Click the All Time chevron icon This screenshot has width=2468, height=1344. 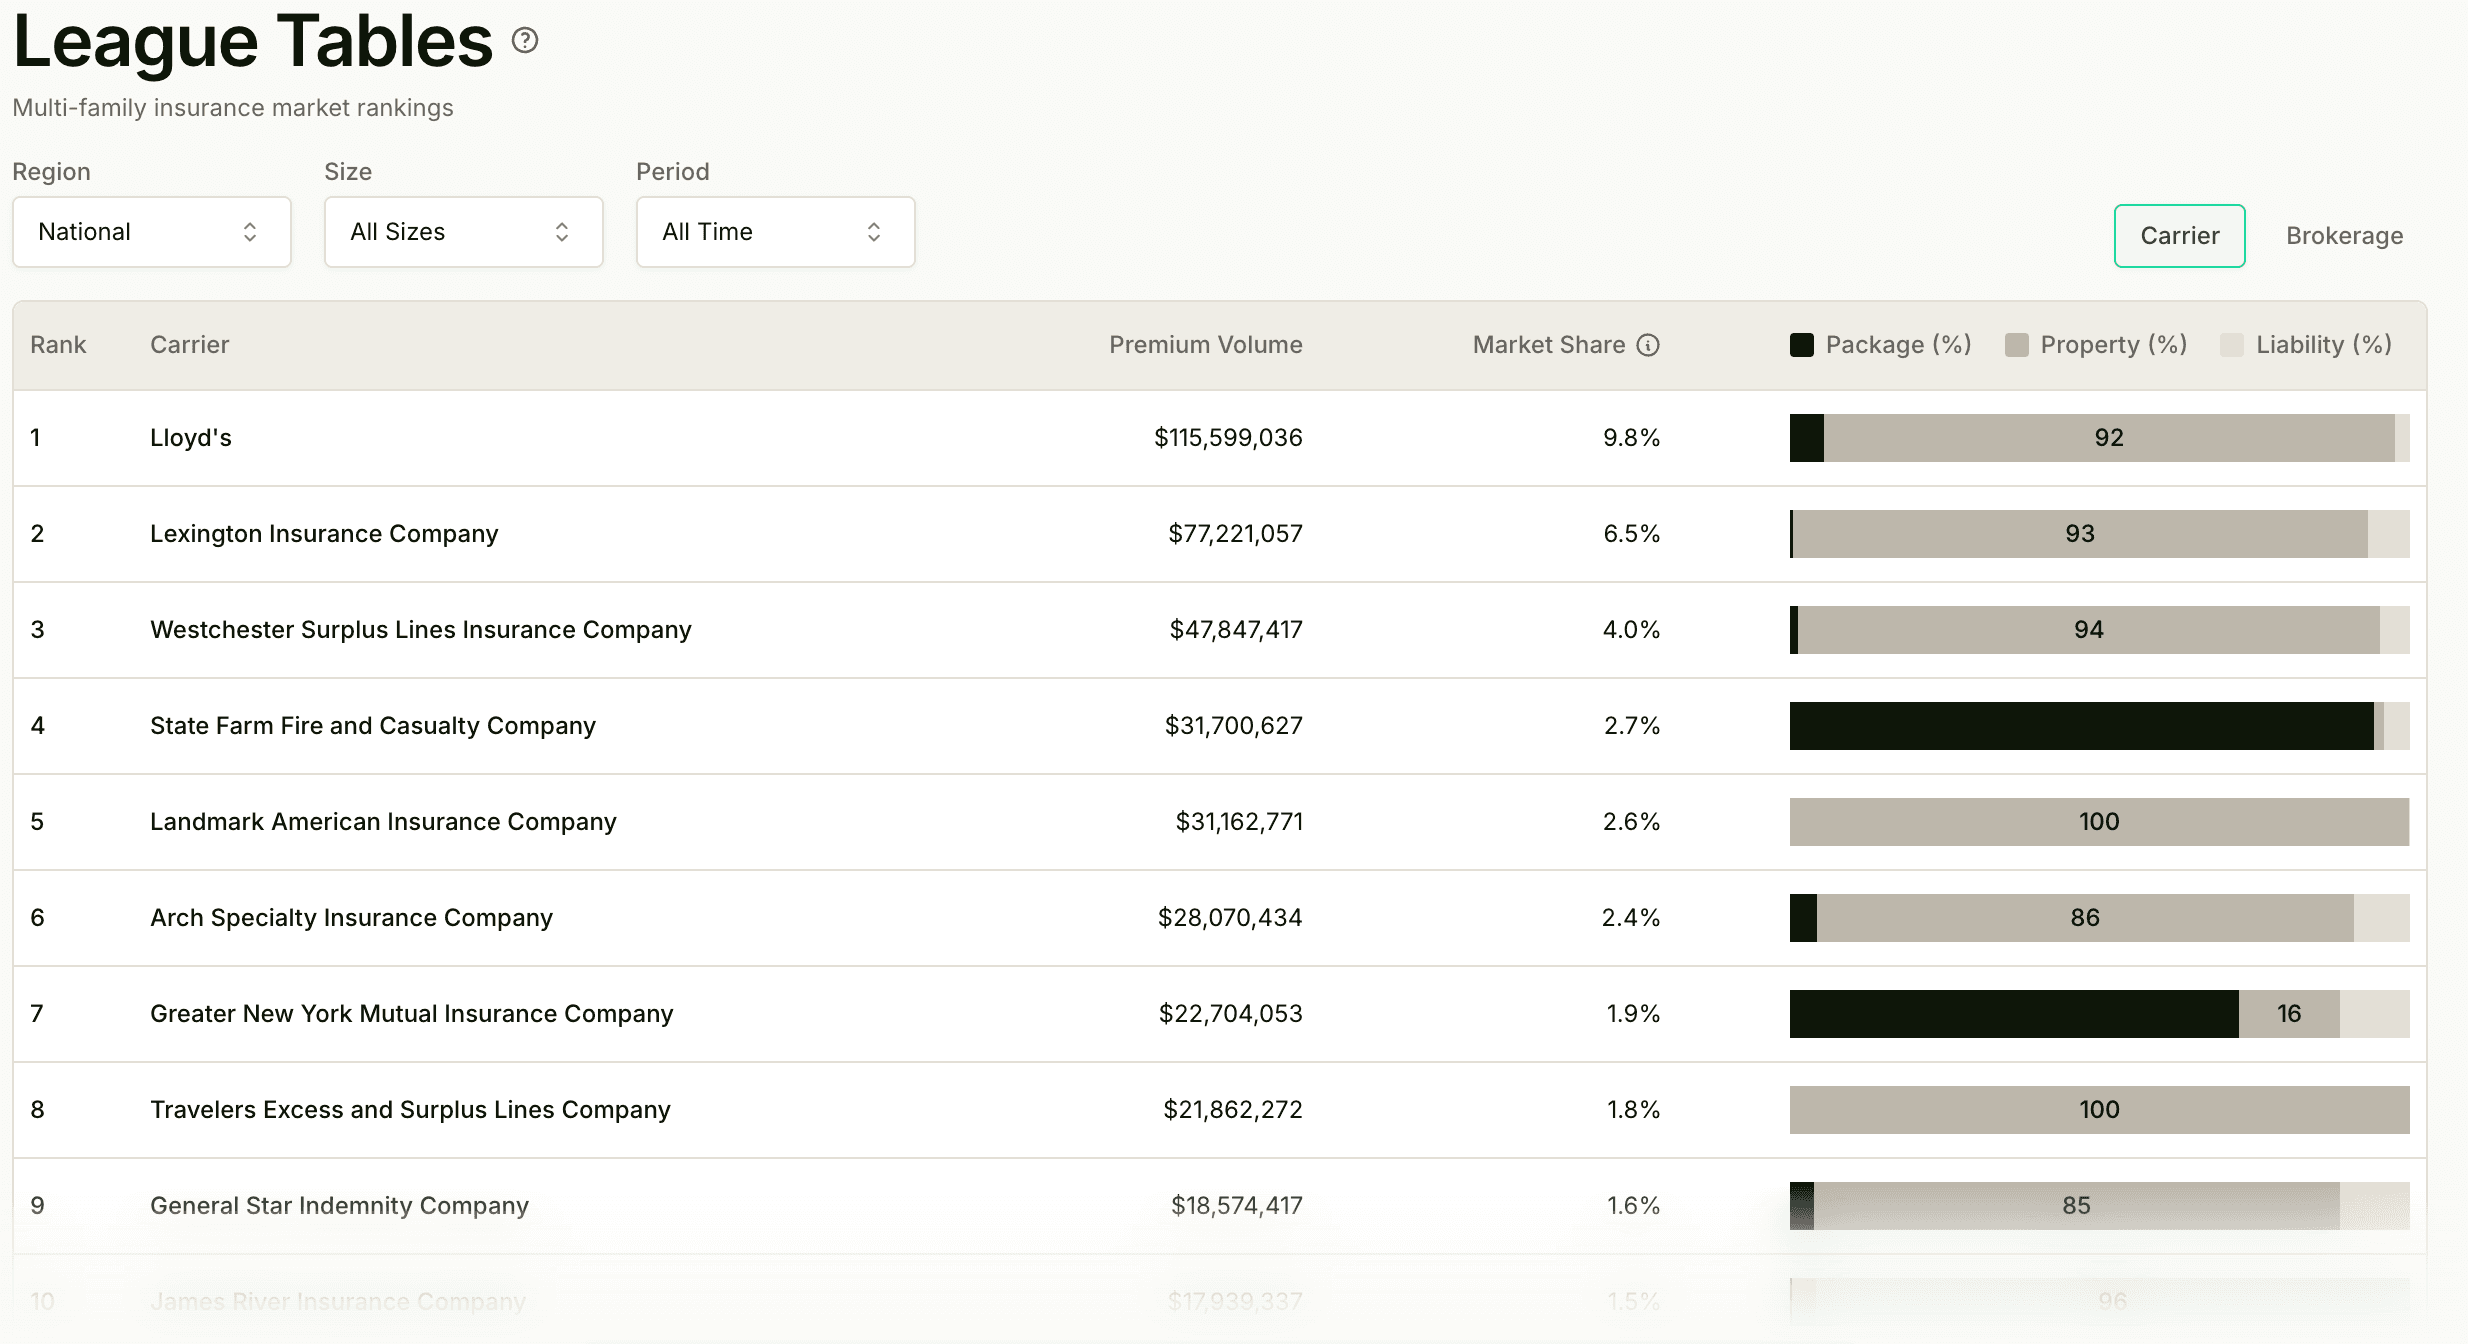pyautogui.click(x=874, y=232)
